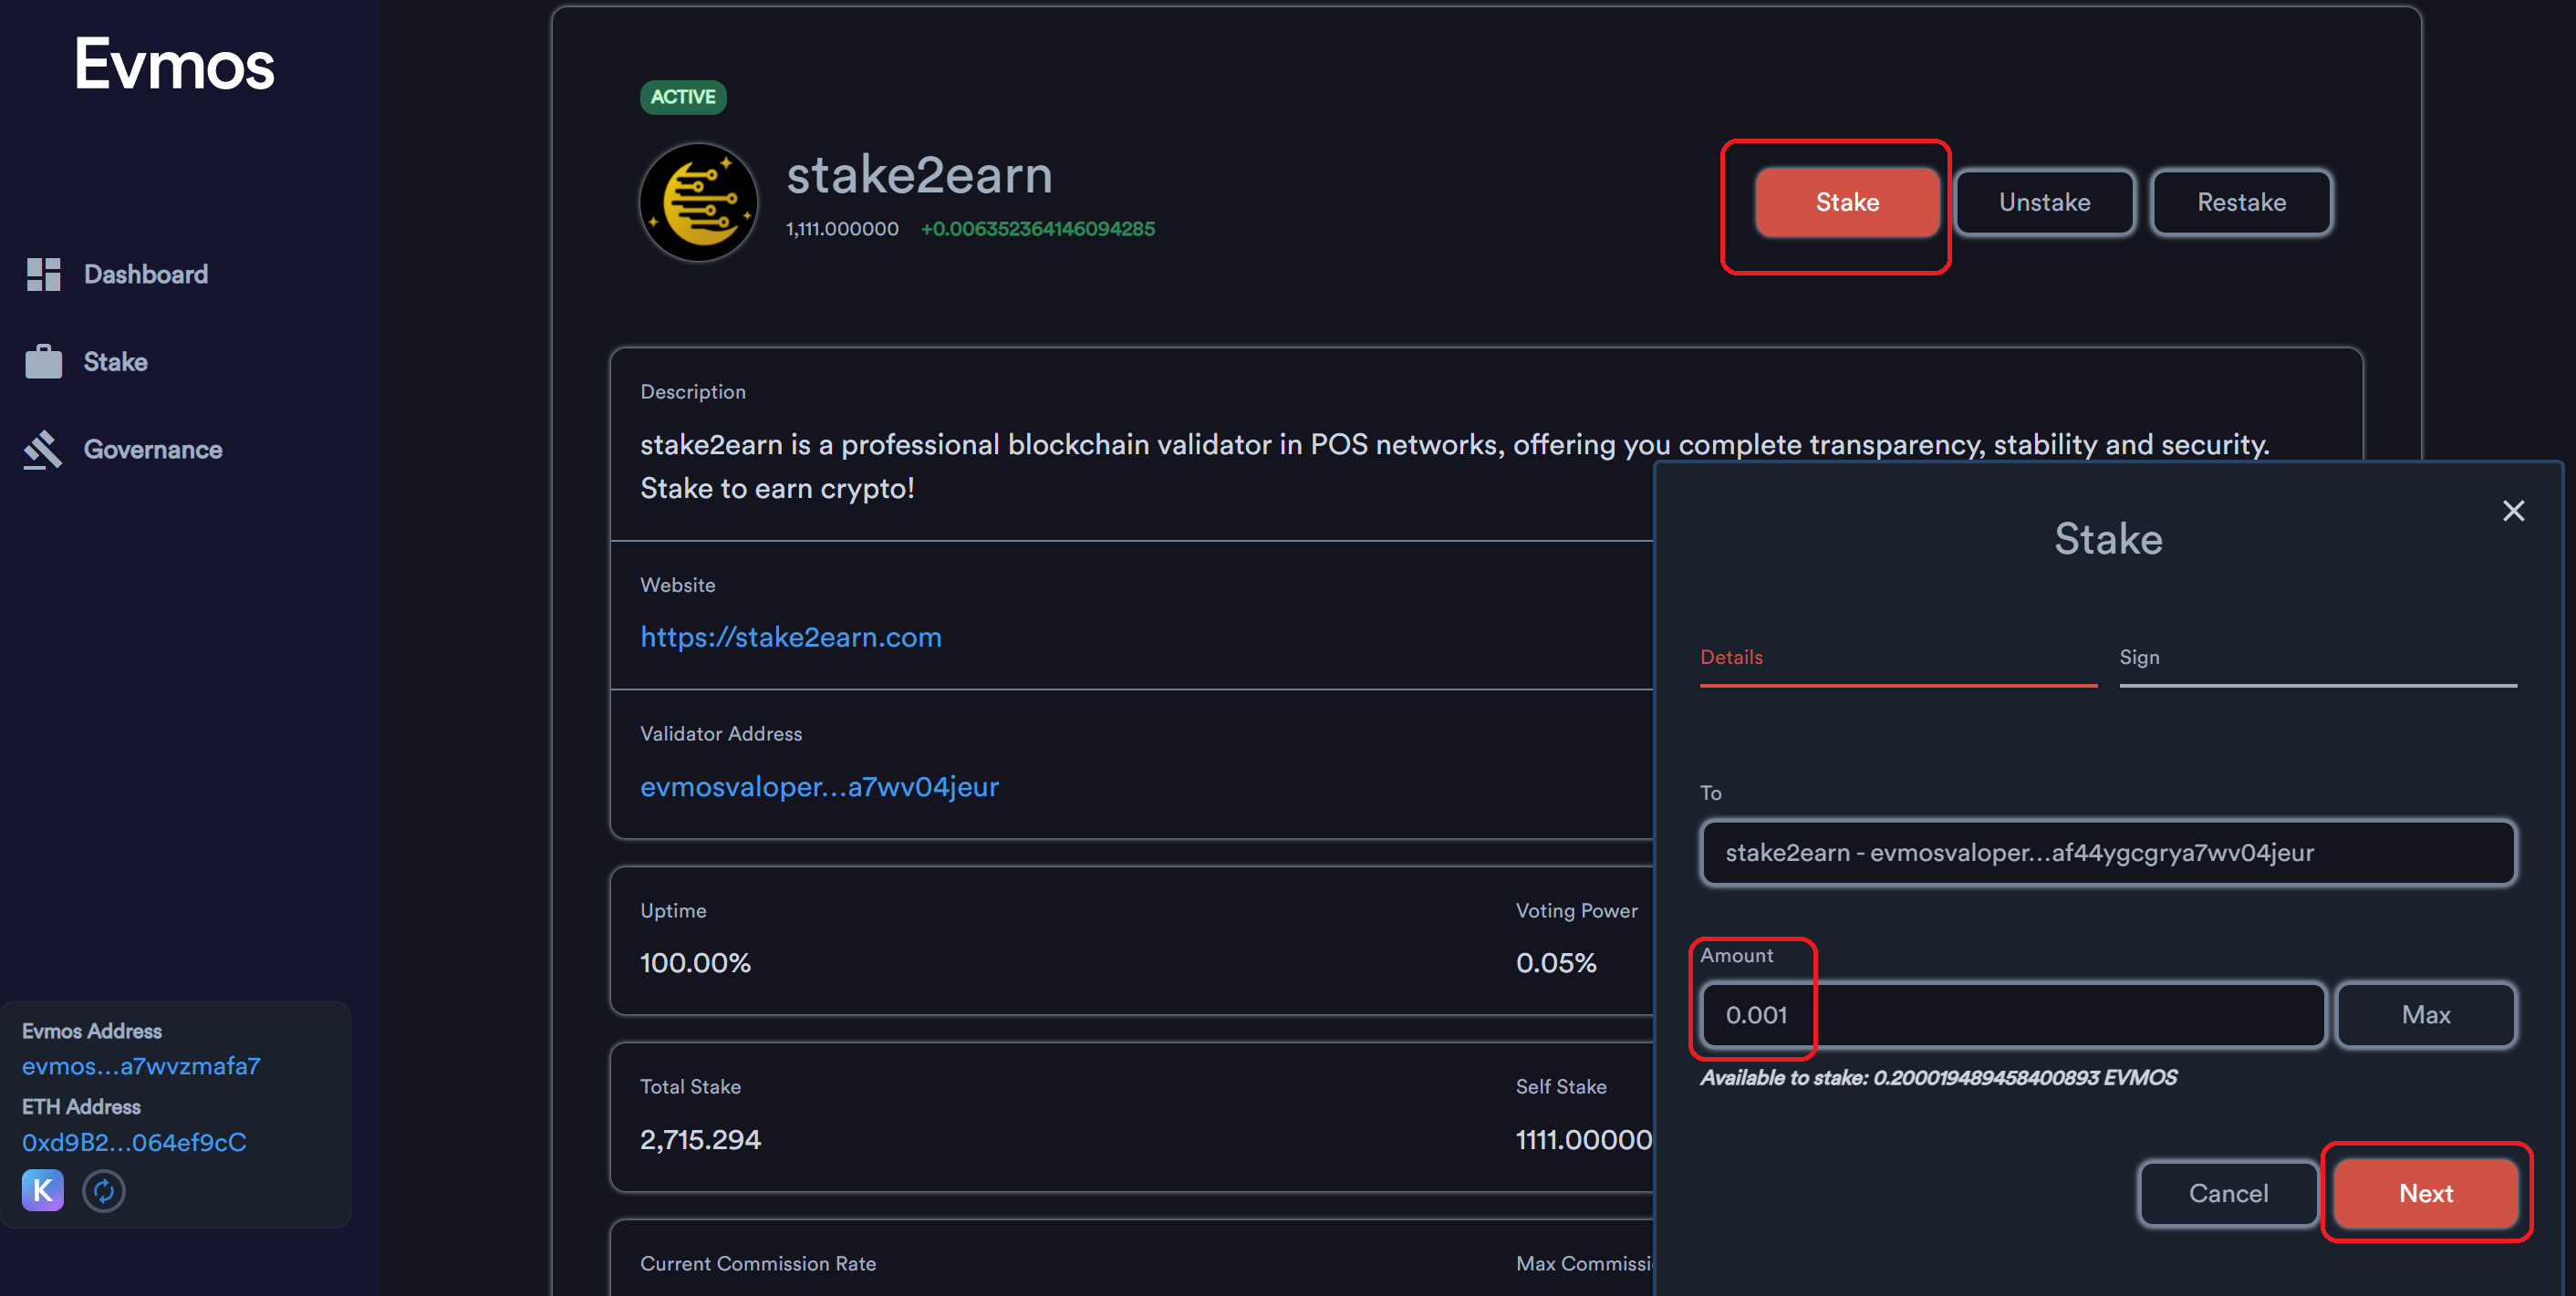
Task: Click the red Stake button
Action: (1846, 202)
